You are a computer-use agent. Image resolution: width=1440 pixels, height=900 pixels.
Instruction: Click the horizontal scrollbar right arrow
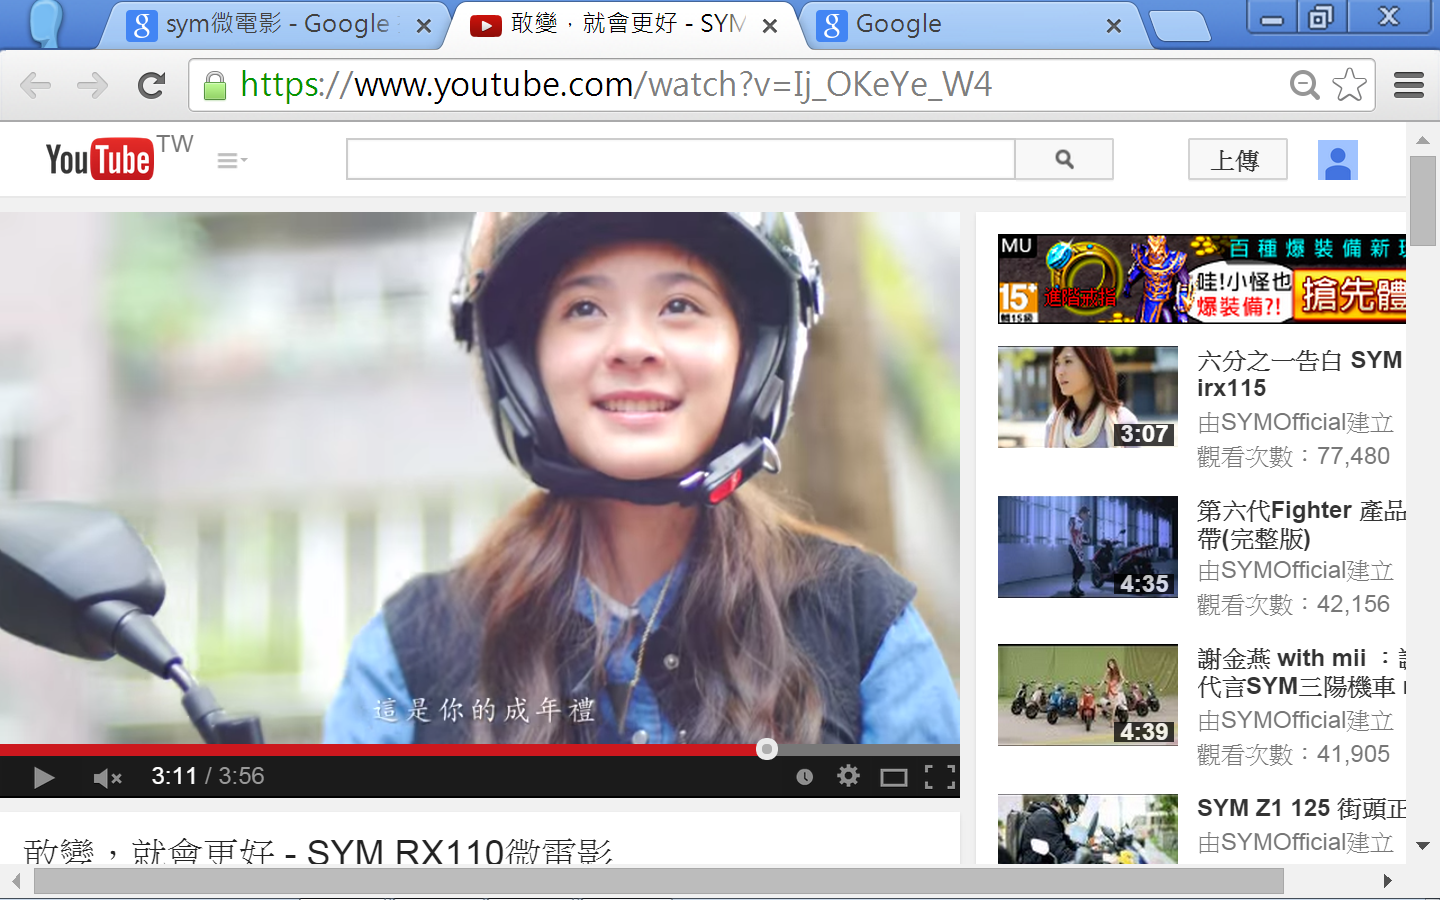click(x=1387, y=881)
